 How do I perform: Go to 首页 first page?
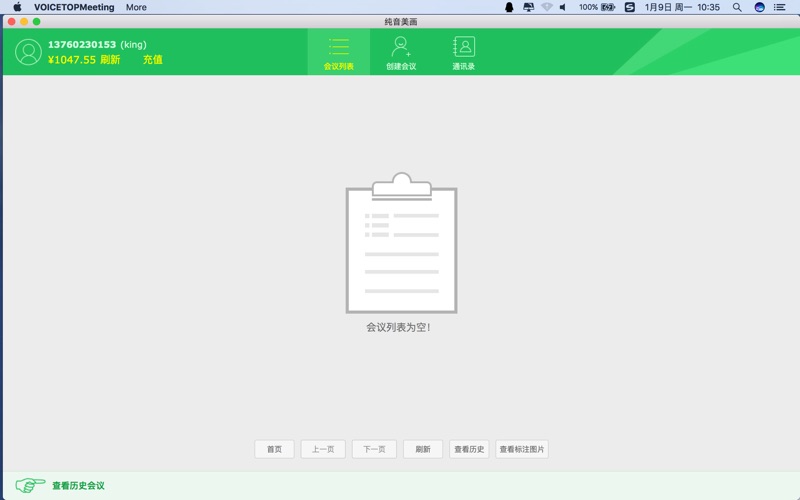[x=274, y=449]
